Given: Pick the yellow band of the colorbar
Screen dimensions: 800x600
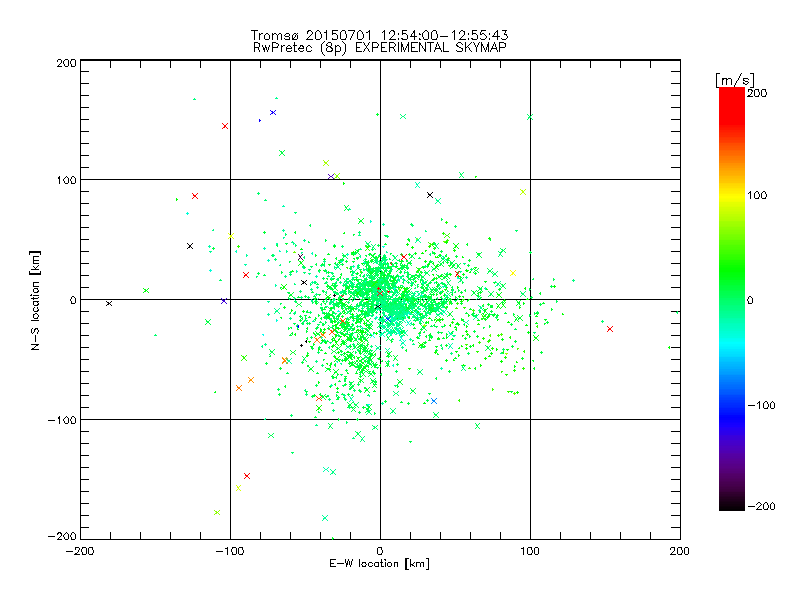Looking at the screenshot, I should coord(732,195).
